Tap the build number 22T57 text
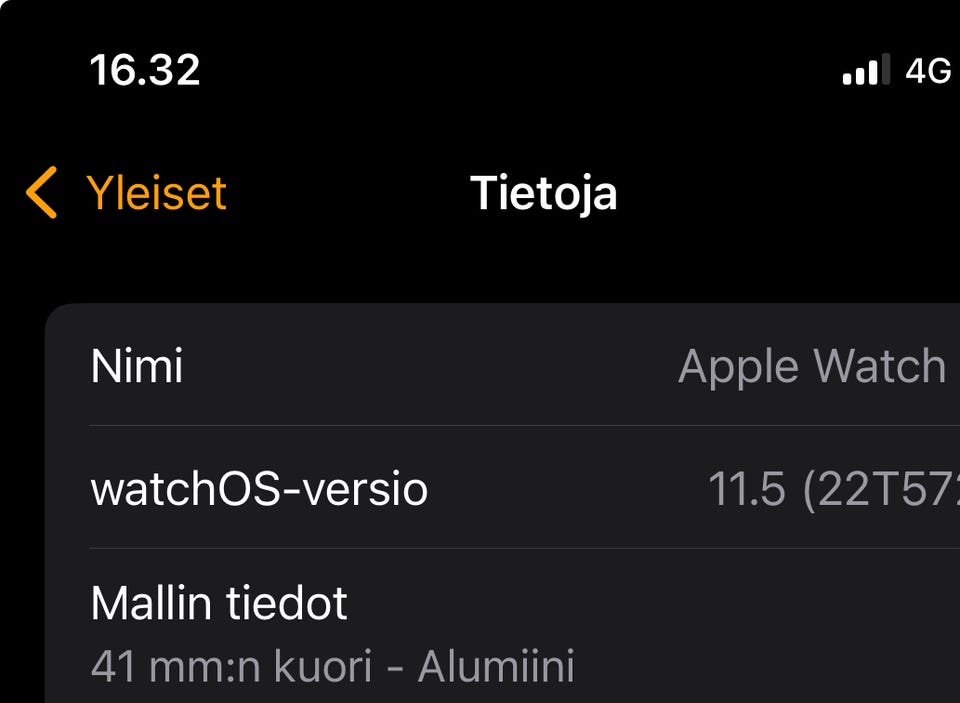 (881, 489)
